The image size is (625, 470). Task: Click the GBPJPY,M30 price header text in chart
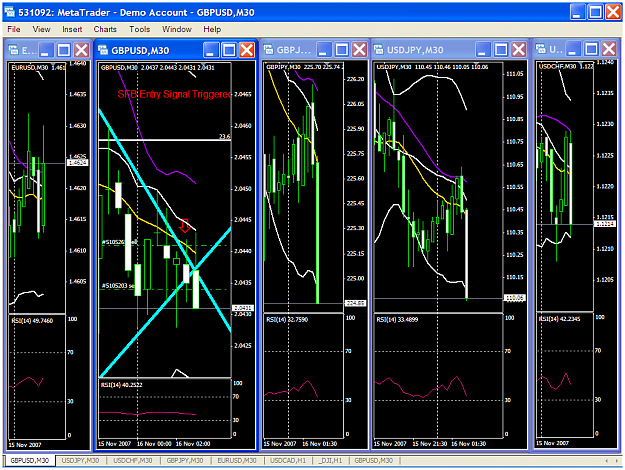click(x=305, y=67)
